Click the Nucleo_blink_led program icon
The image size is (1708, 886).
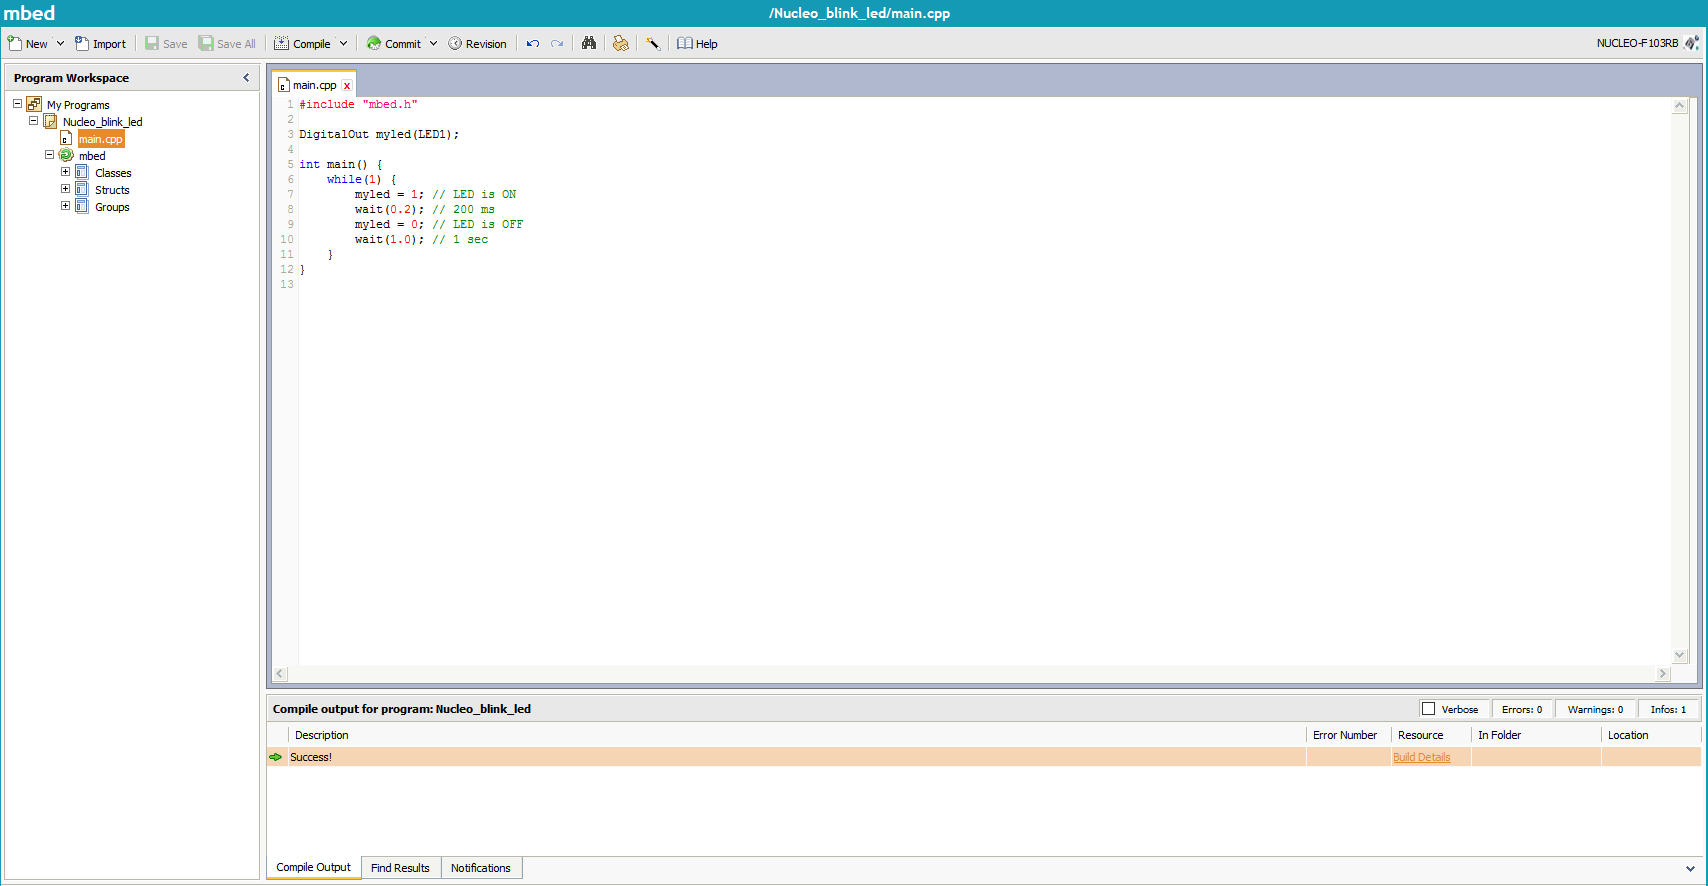tap(50, 121)
